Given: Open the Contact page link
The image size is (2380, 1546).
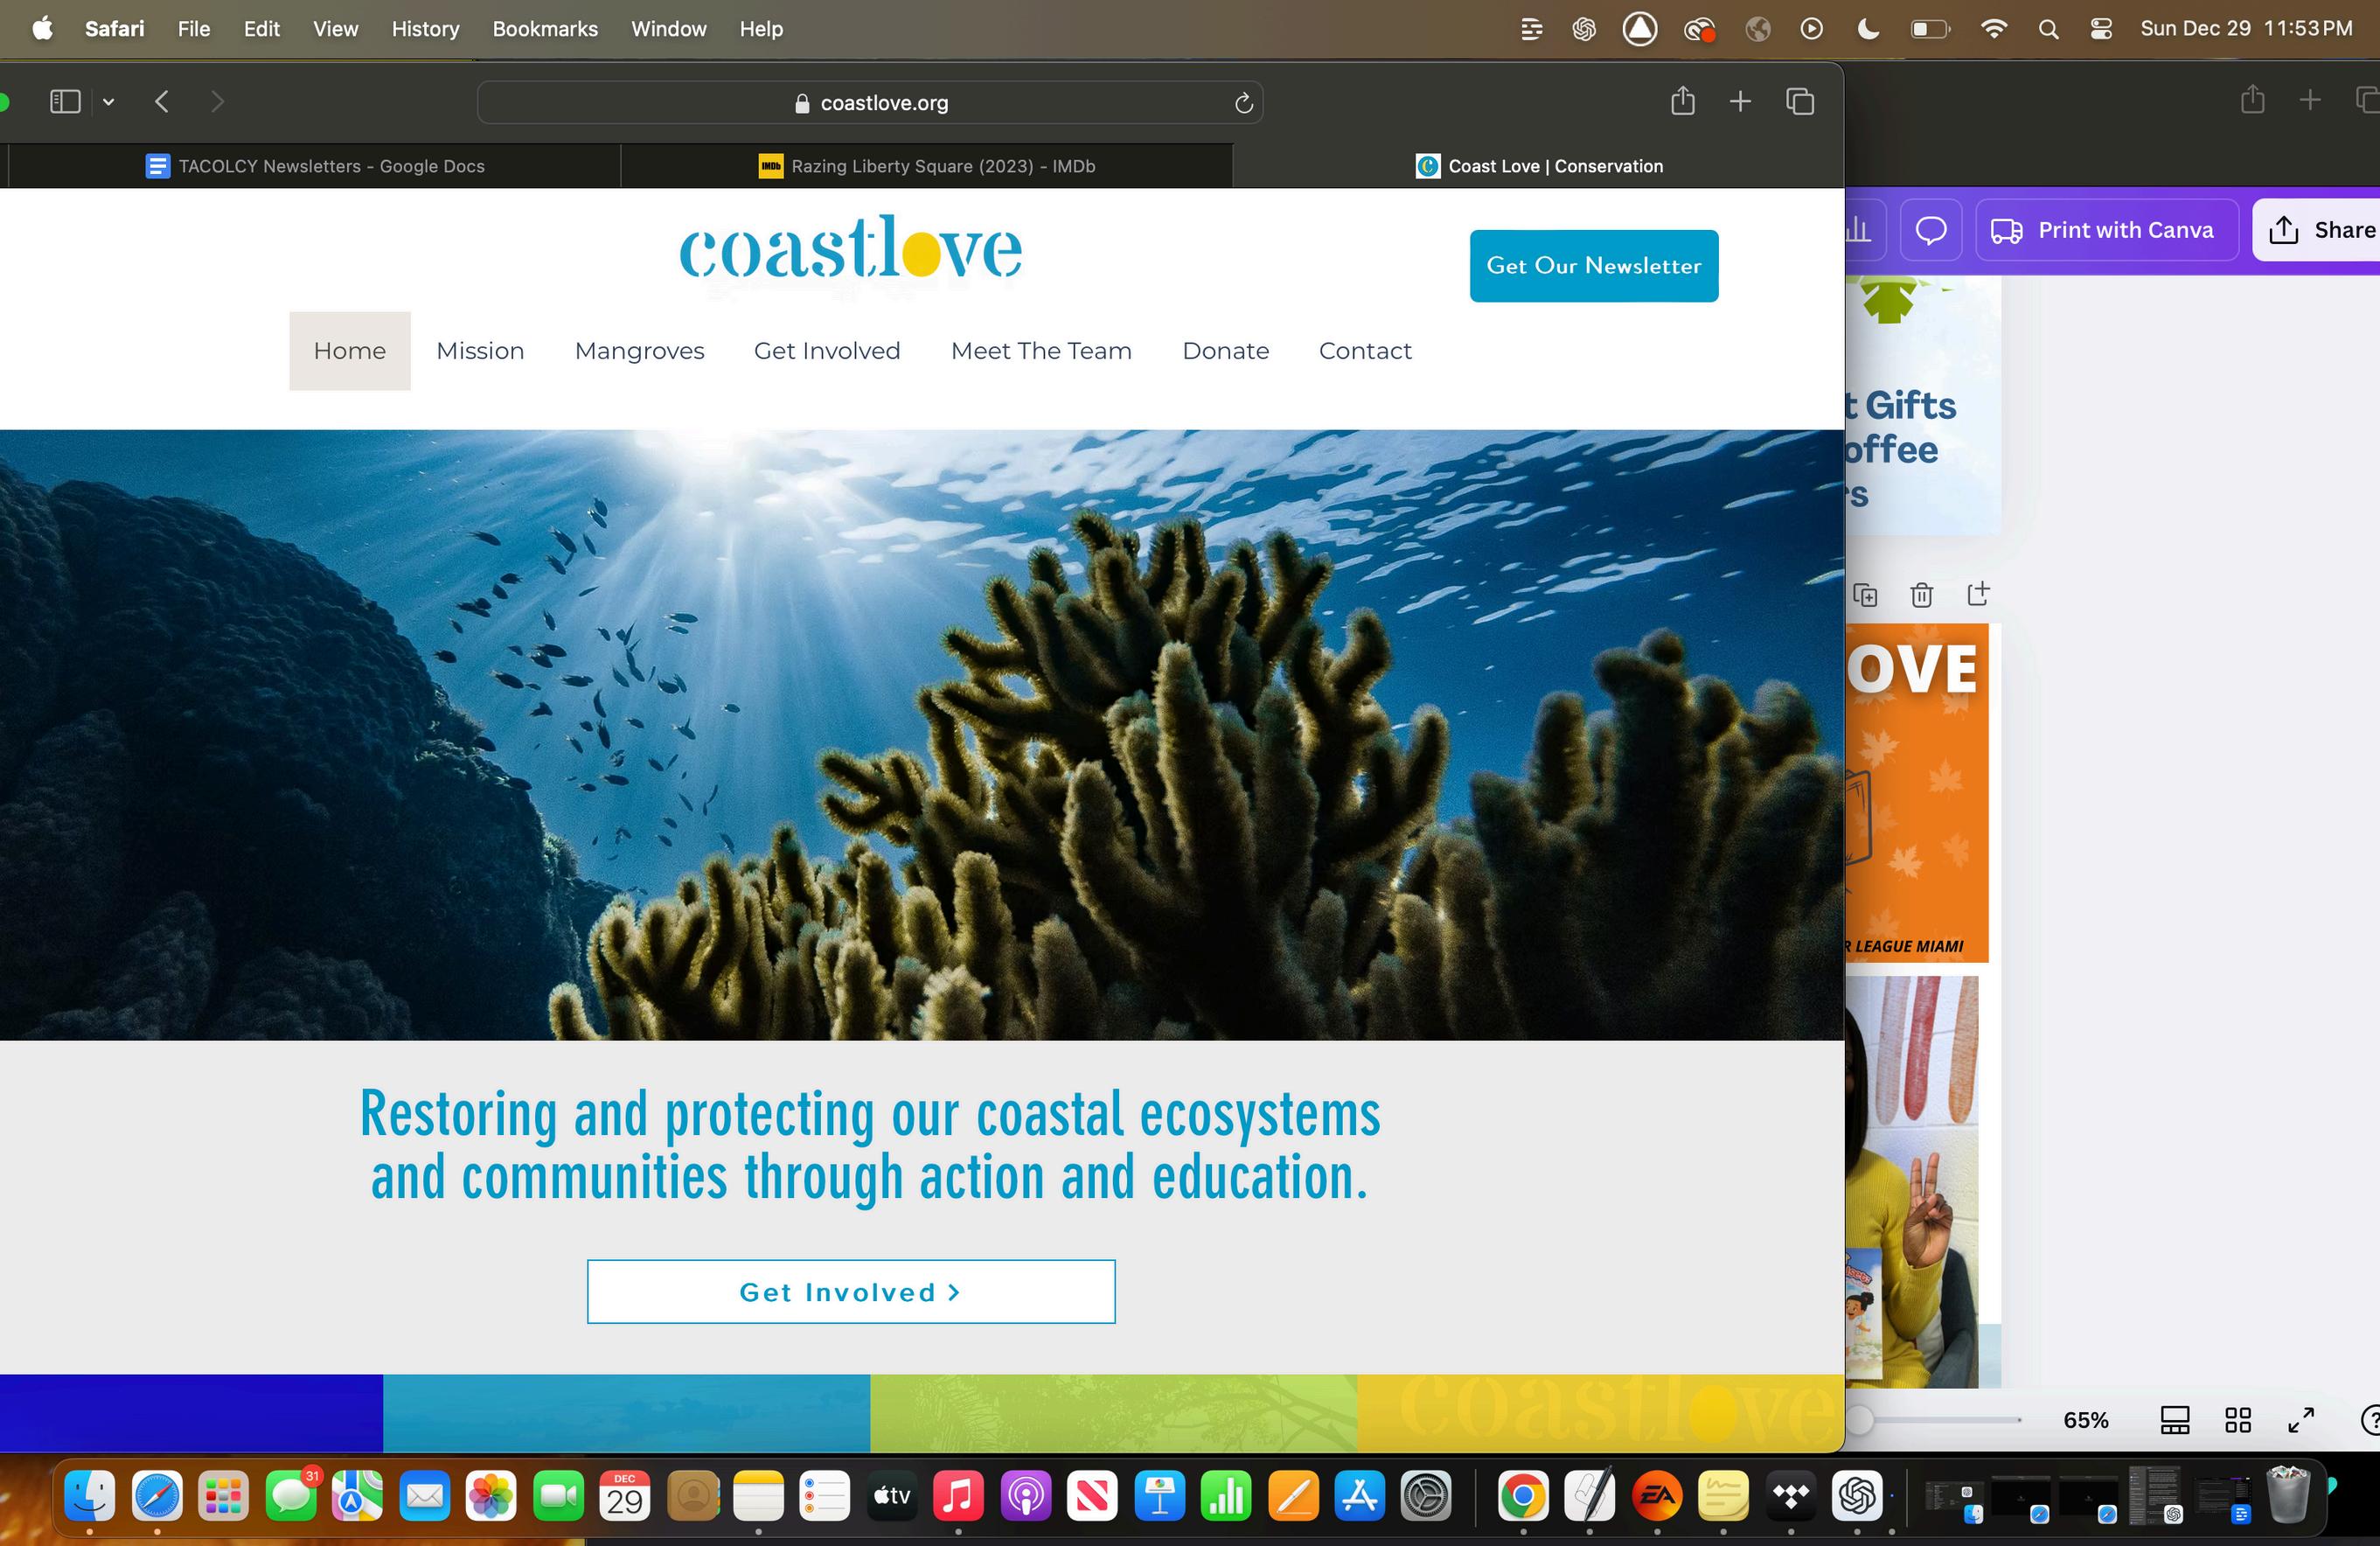Looking at the screenshot, I should pyautogui.click(x=1365, y=351).
